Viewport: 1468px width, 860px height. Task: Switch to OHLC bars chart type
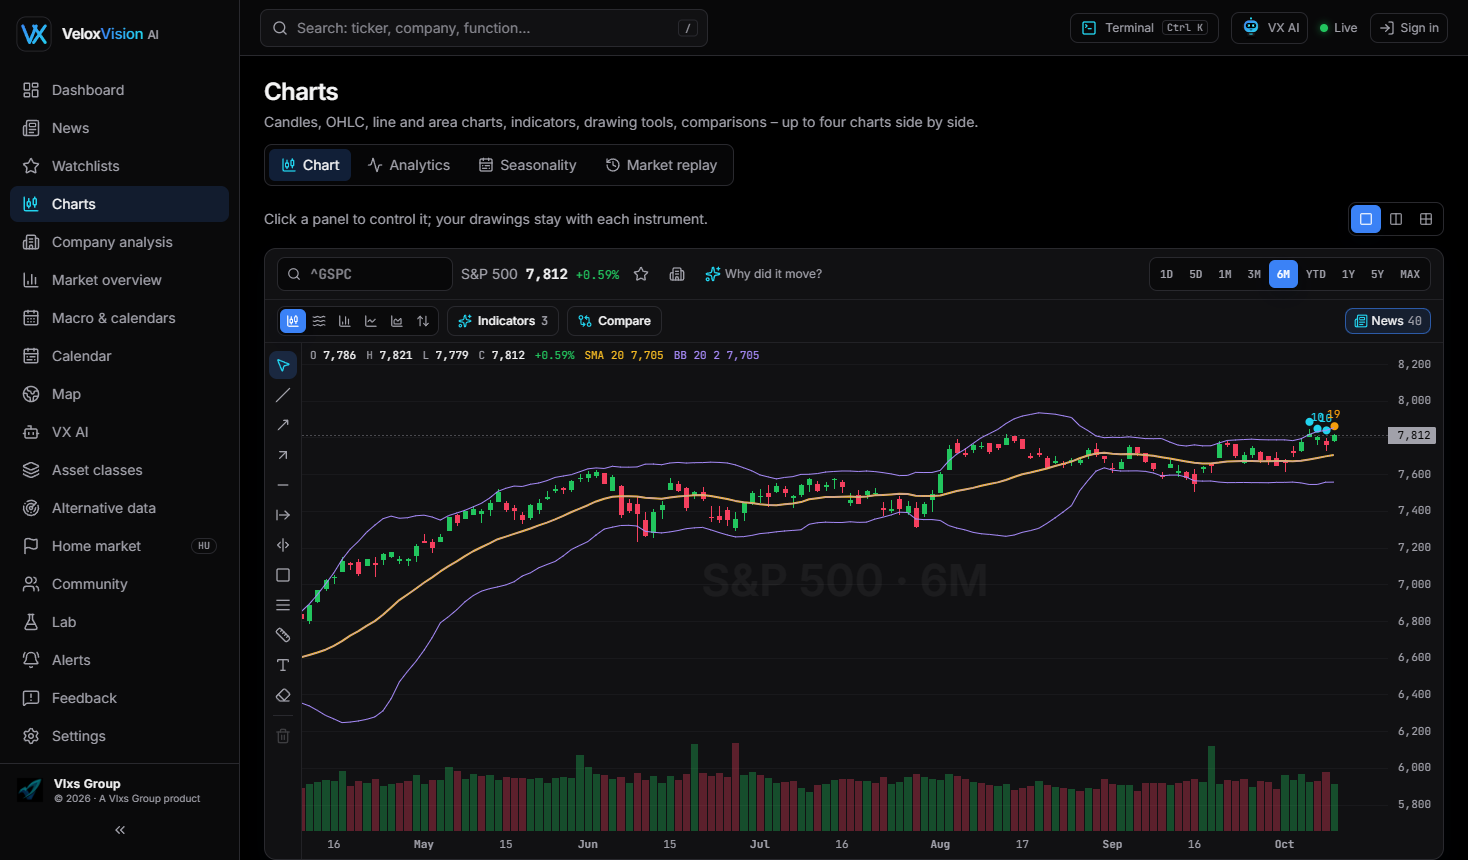[x=345, y=321]
